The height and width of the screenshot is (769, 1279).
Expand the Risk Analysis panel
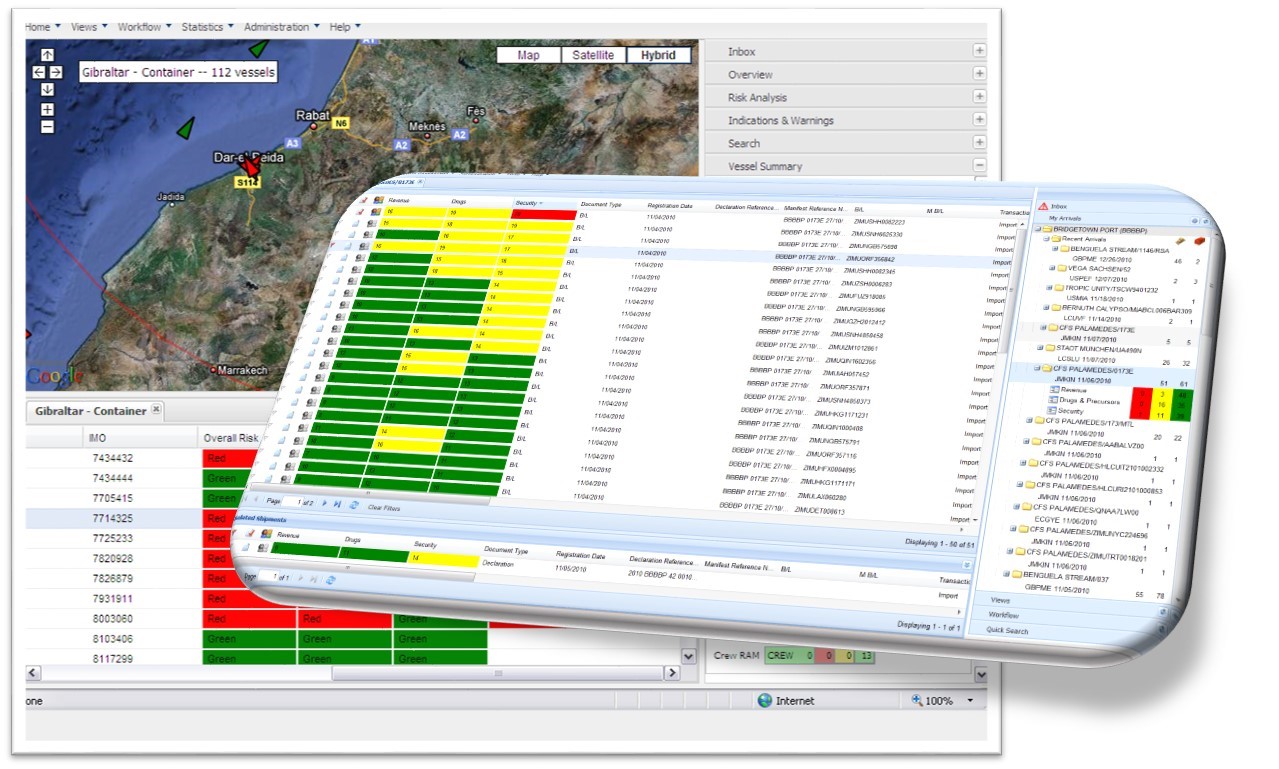point(980,97)
